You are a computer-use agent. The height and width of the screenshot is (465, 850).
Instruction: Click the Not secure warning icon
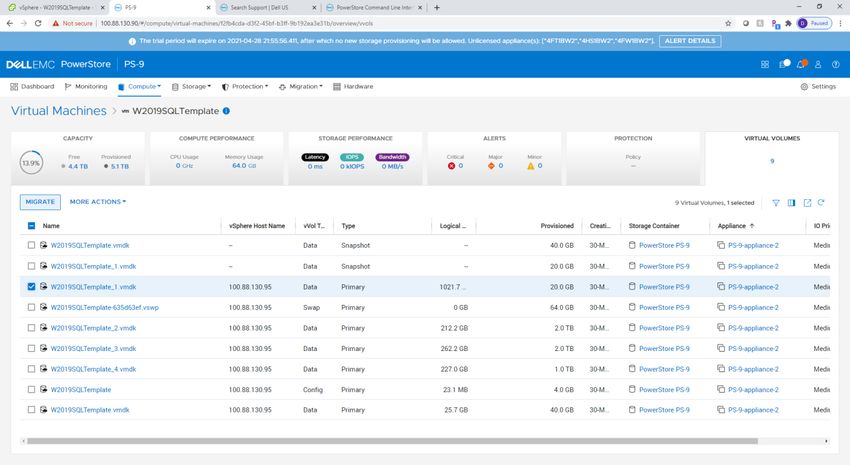(55, 23)
